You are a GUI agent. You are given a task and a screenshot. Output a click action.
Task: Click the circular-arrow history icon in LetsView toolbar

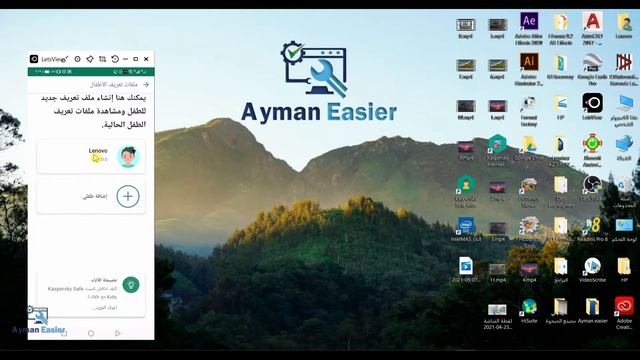(x=115, y=59)
